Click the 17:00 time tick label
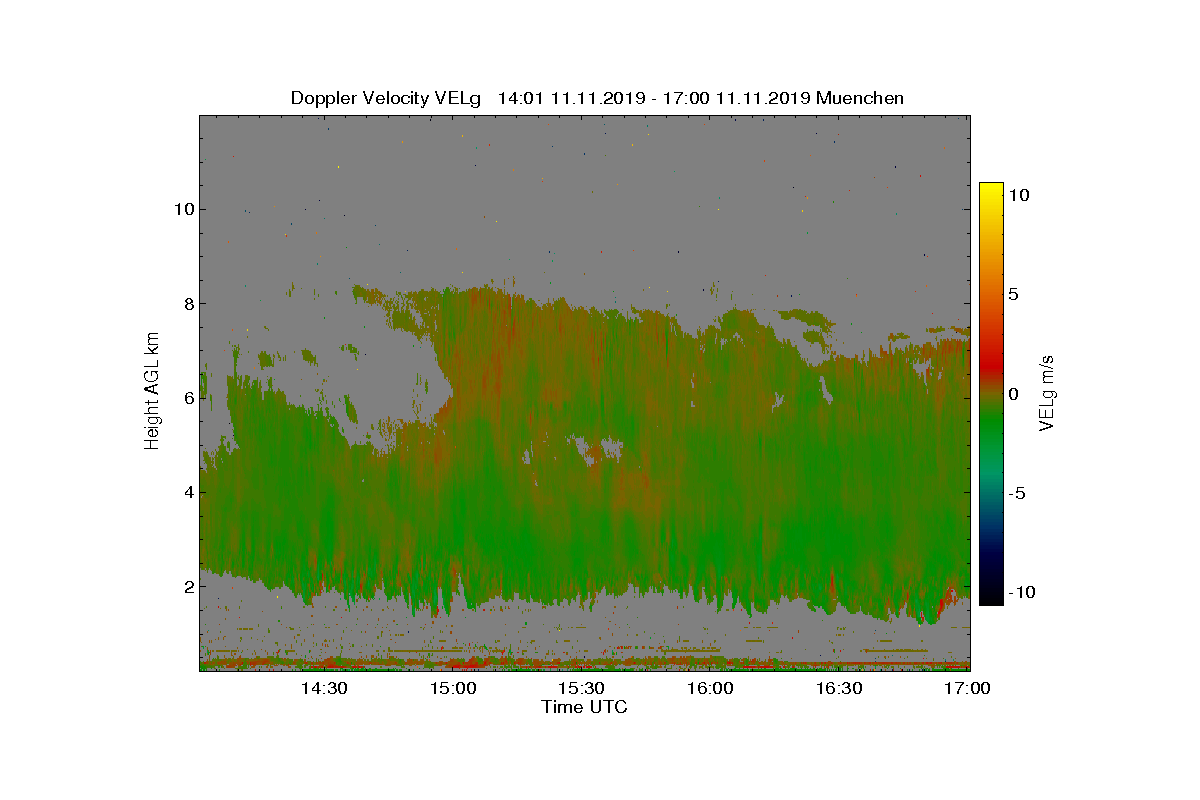This screenshot has height=800, width=1200. click(967, 688)
